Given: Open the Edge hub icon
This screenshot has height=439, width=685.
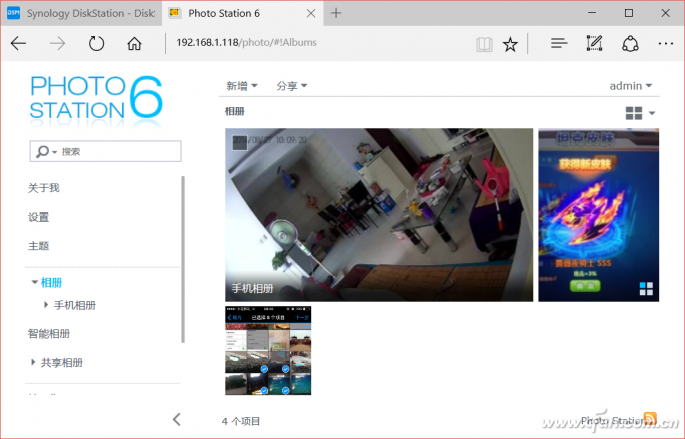Looking at the screenshot, I should (x=559, y=44).
